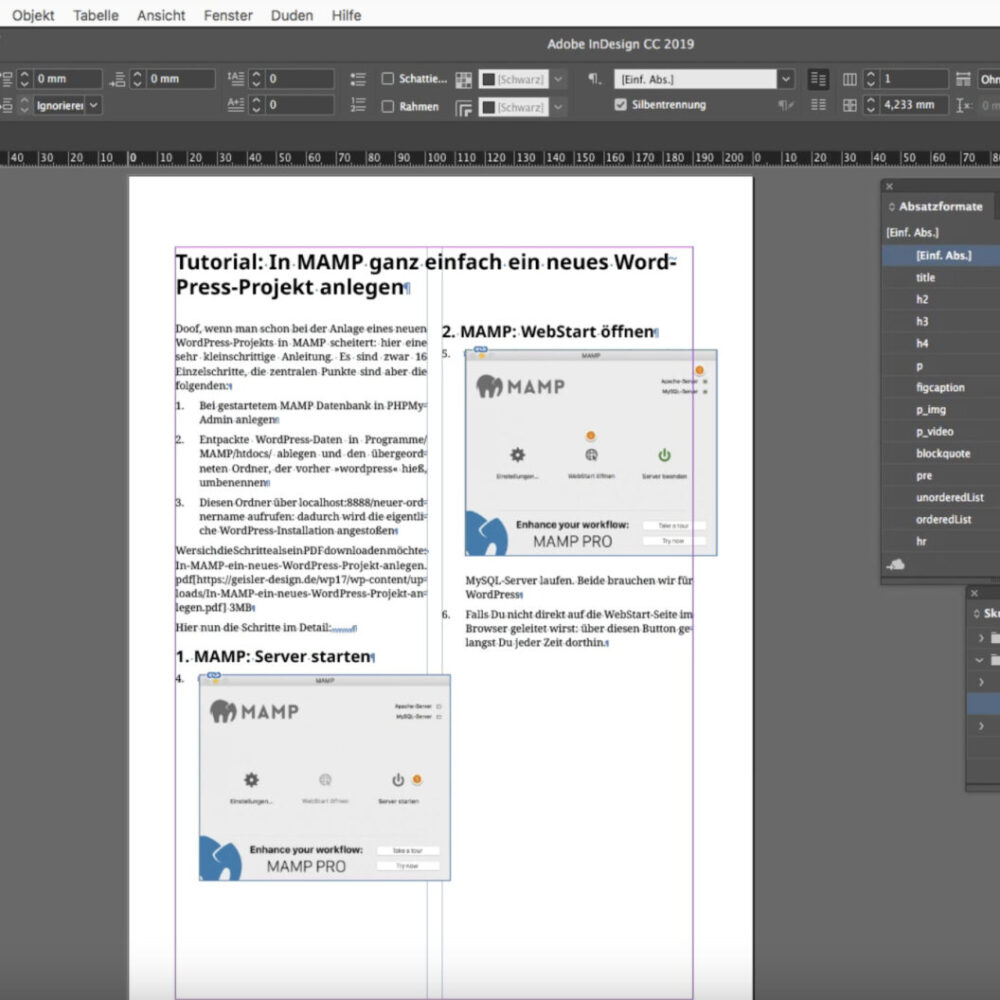The width and height of the screenshot is (1000, 1000).
Task: Apply the figcaption paragraph style
Action: [941, 387]
